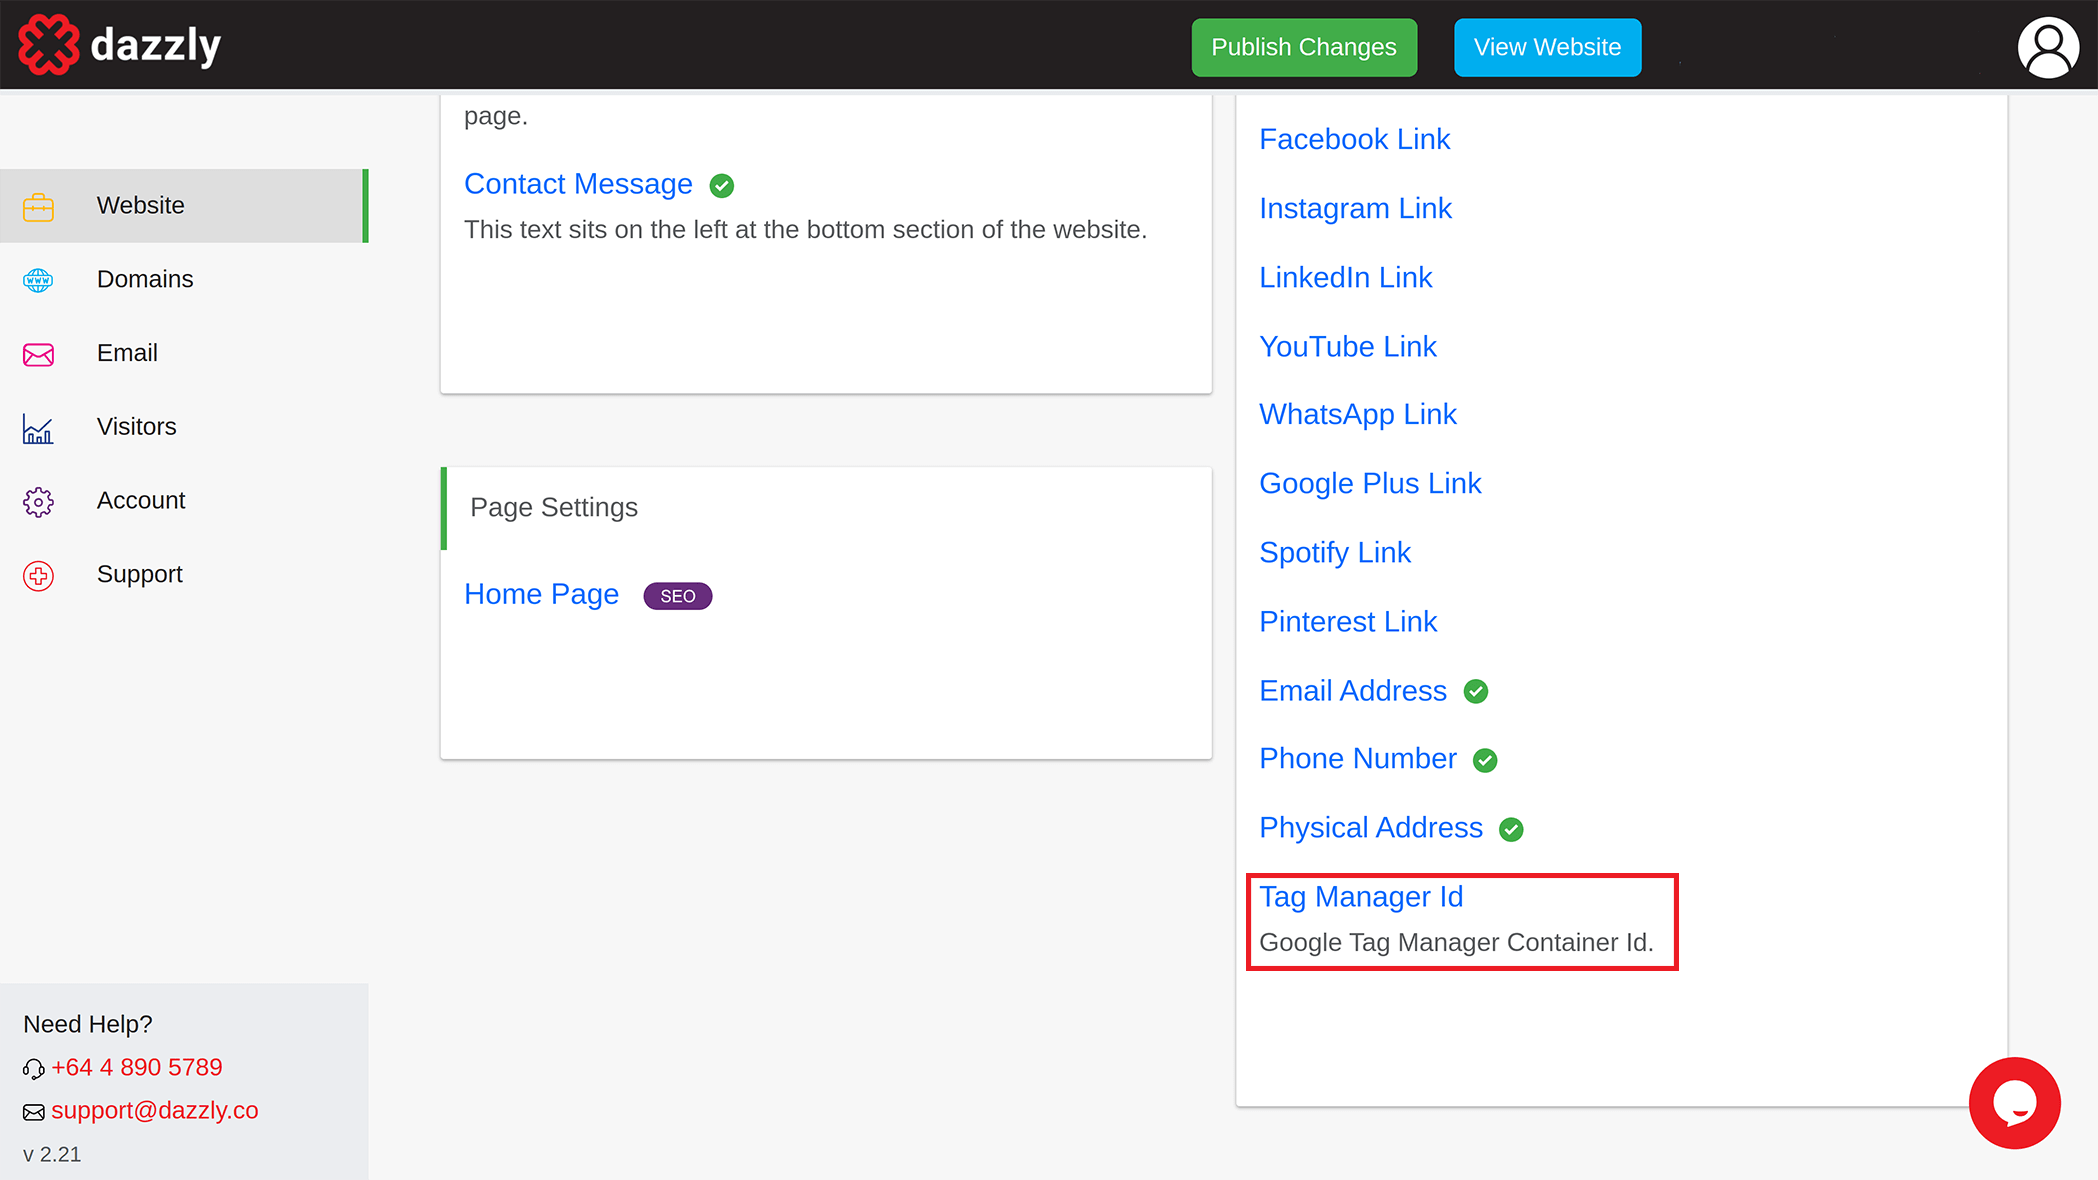Click the Account gear icon
The image size is (2098, 1180).
[38, 502]
